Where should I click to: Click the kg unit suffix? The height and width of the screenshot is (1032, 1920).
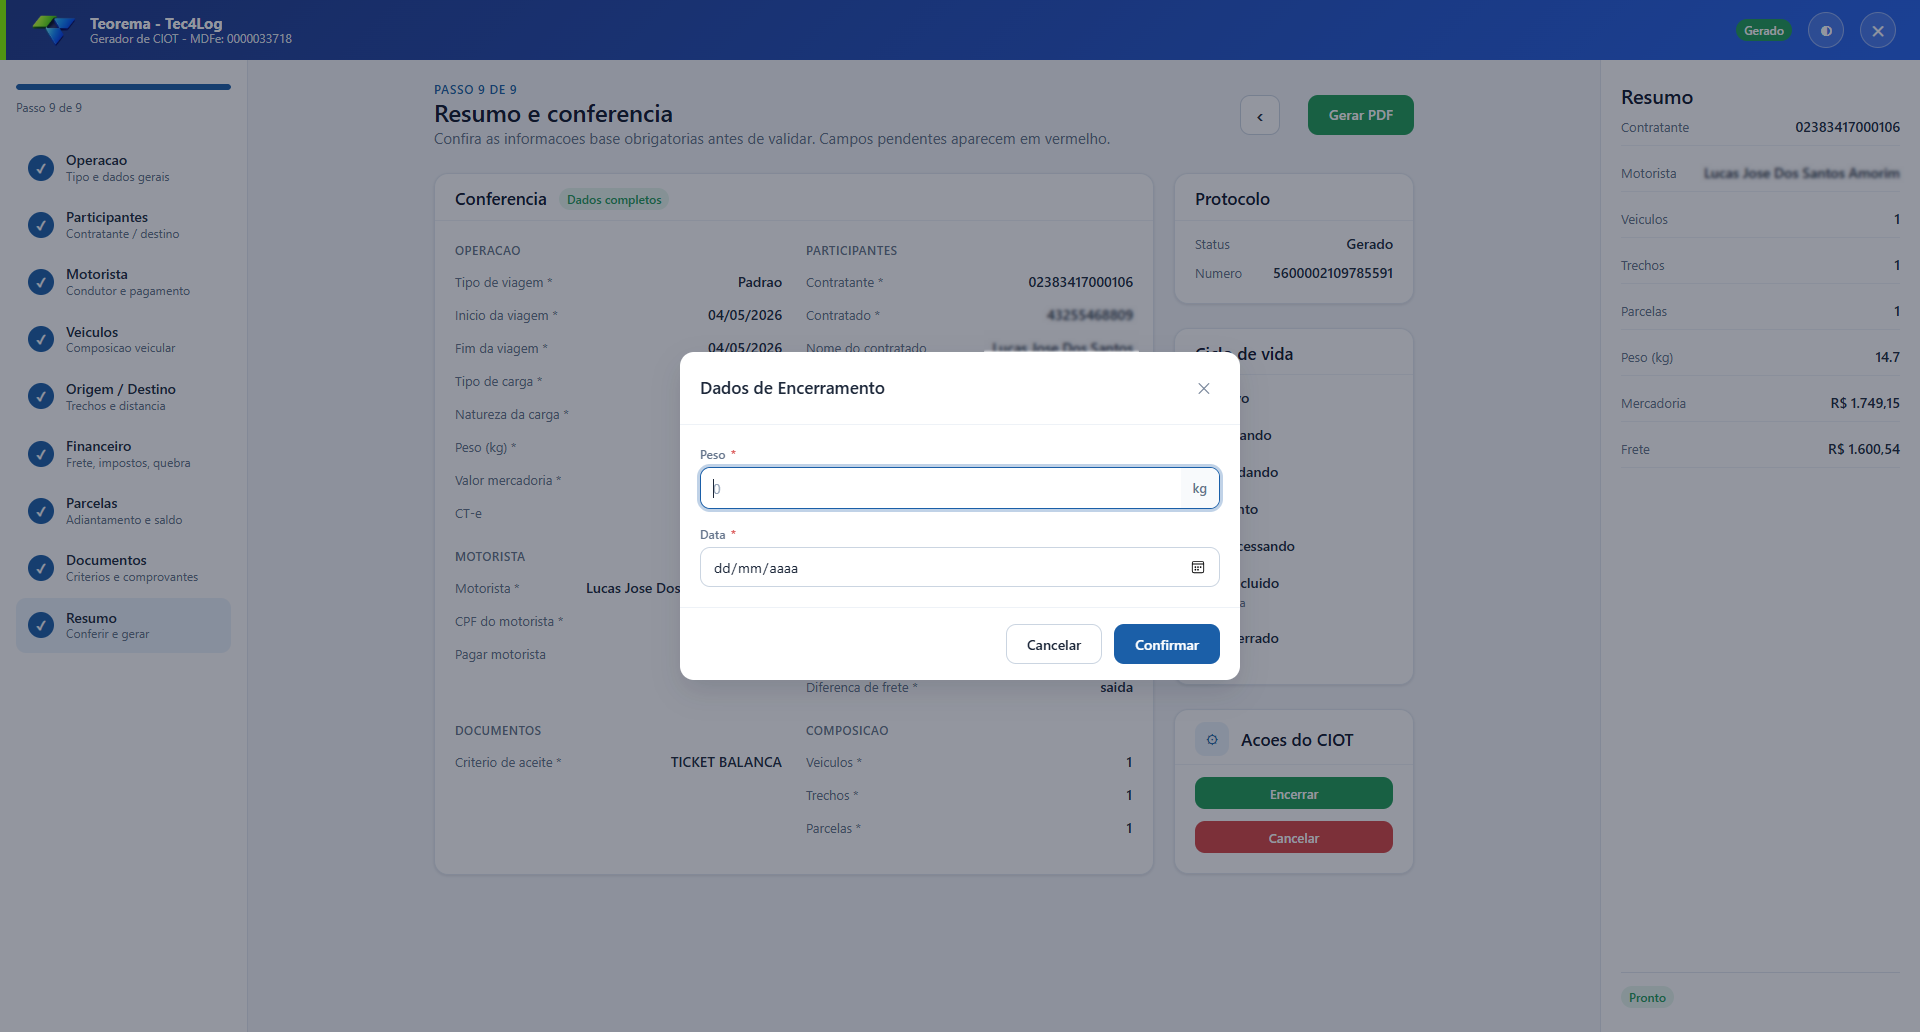[x=1200, y=488]
